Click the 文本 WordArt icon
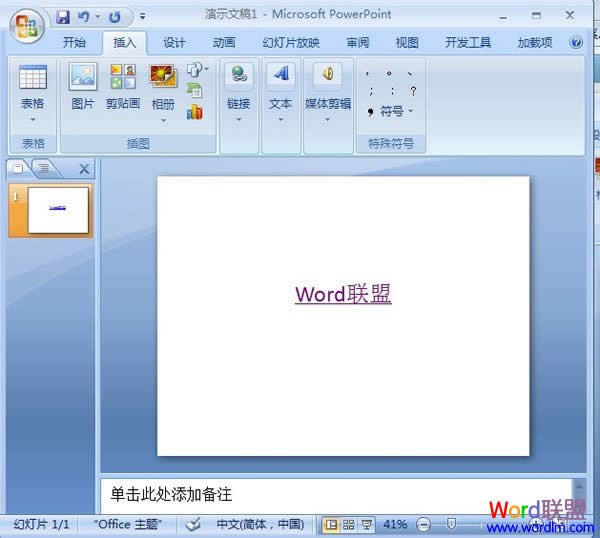The height and width of the screenshot is (538, 600). click(x=281, y=73)
